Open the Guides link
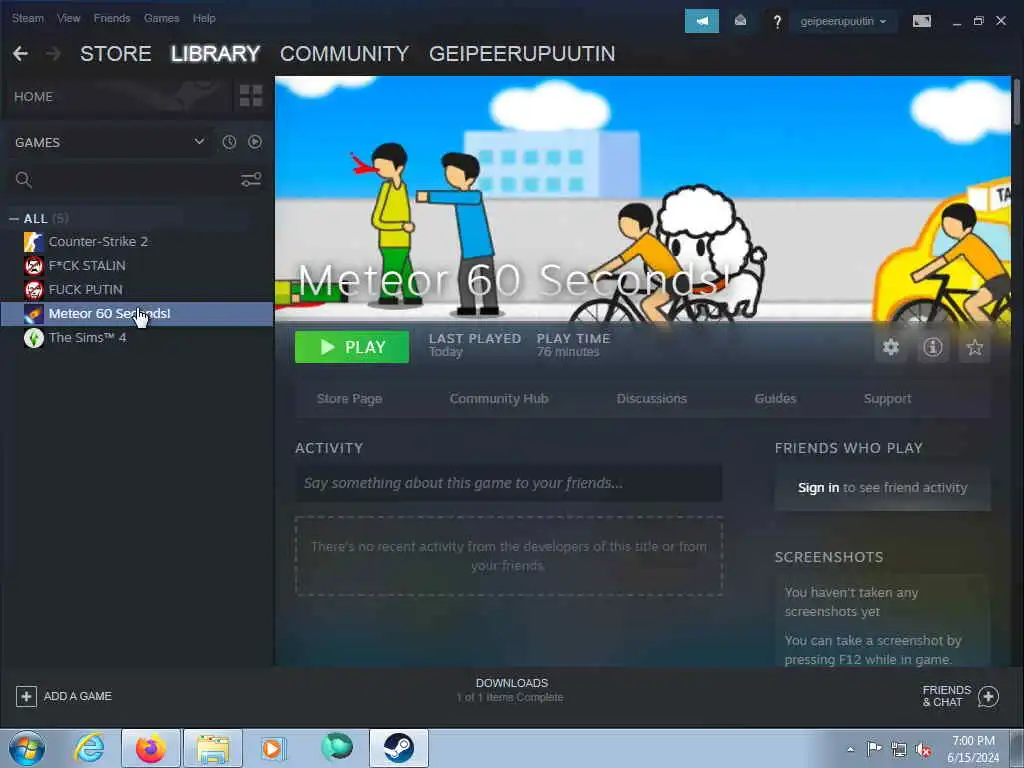The image size is (1024, 768). 775,398
